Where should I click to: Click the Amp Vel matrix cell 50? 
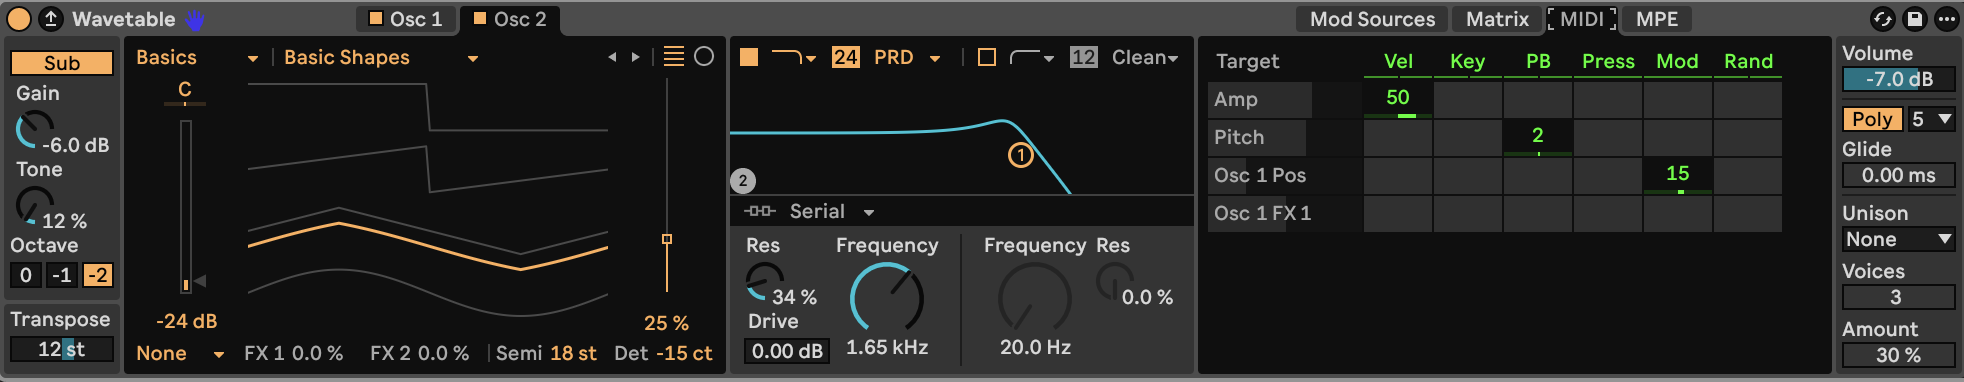coord(1398,99)
